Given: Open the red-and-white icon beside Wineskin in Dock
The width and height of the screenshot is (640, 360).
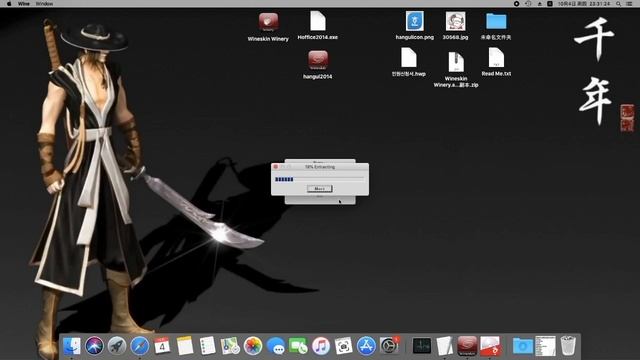Looking at the screenshot, I should coord(490,346).
